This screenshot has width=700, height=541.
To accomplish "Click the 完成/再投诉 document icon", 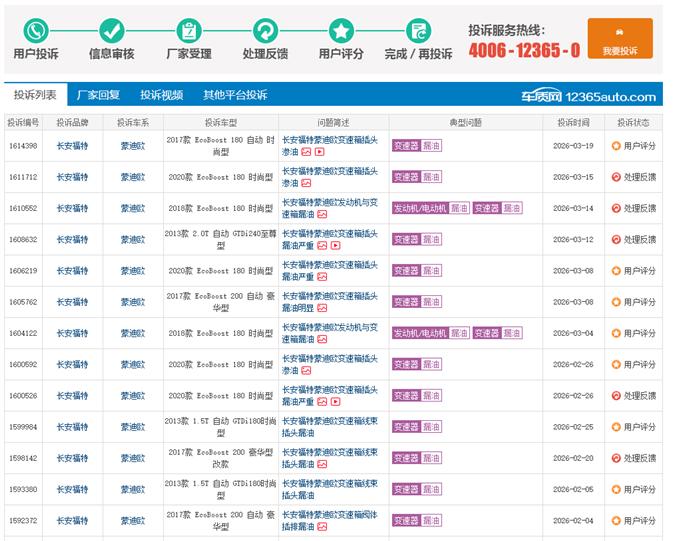I will tap(418, 31).
